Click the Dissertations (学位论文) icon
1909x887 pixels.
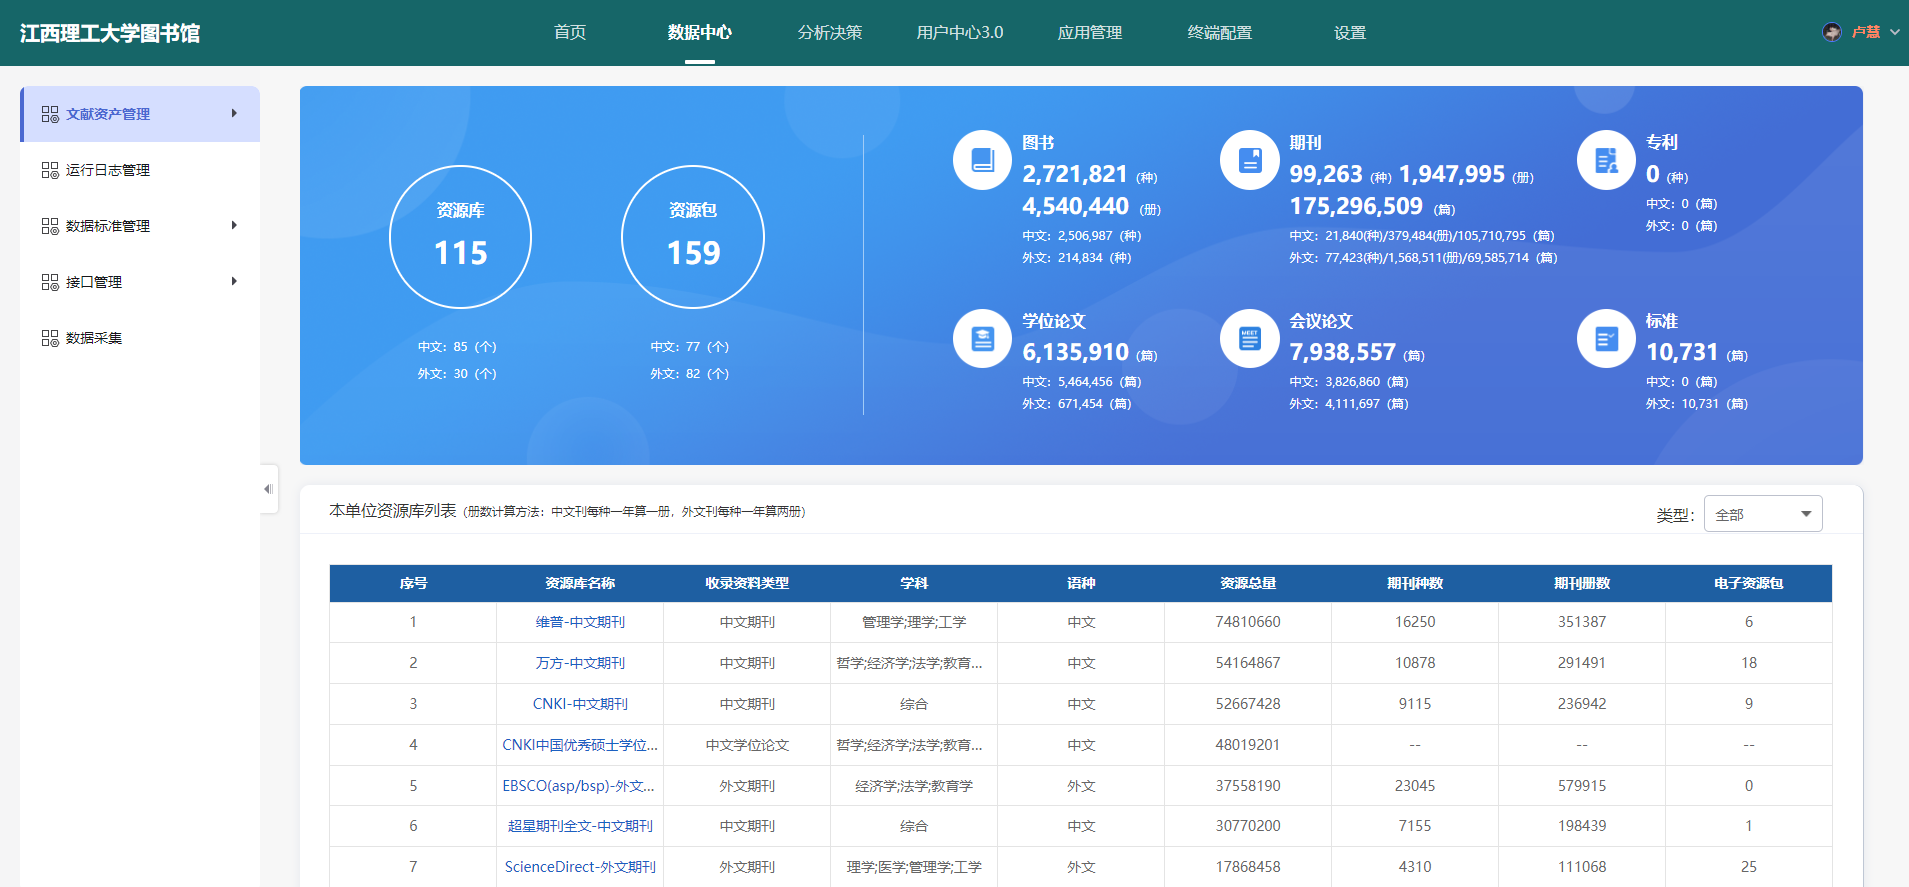click(982, 339)
